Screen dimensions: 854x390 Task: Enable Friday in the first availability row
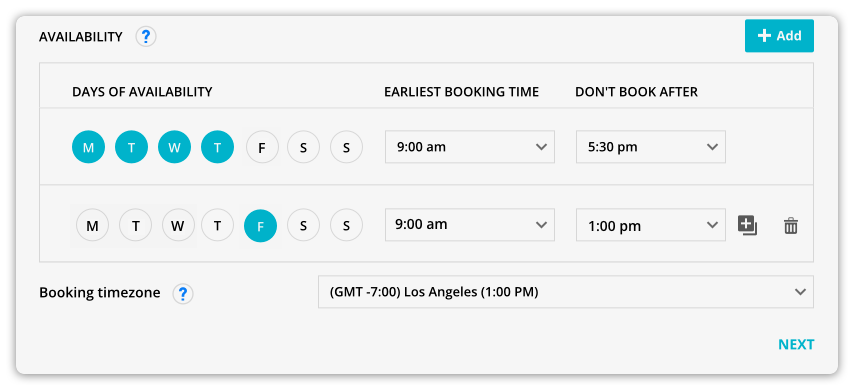262,147
